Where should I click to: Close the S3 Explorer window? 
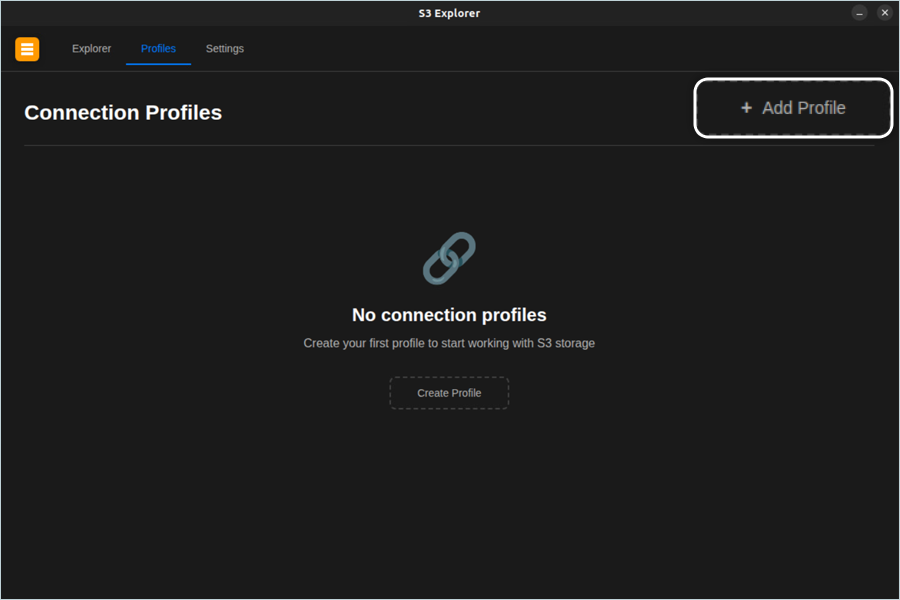pyautogui.click(x=884, y=13)
